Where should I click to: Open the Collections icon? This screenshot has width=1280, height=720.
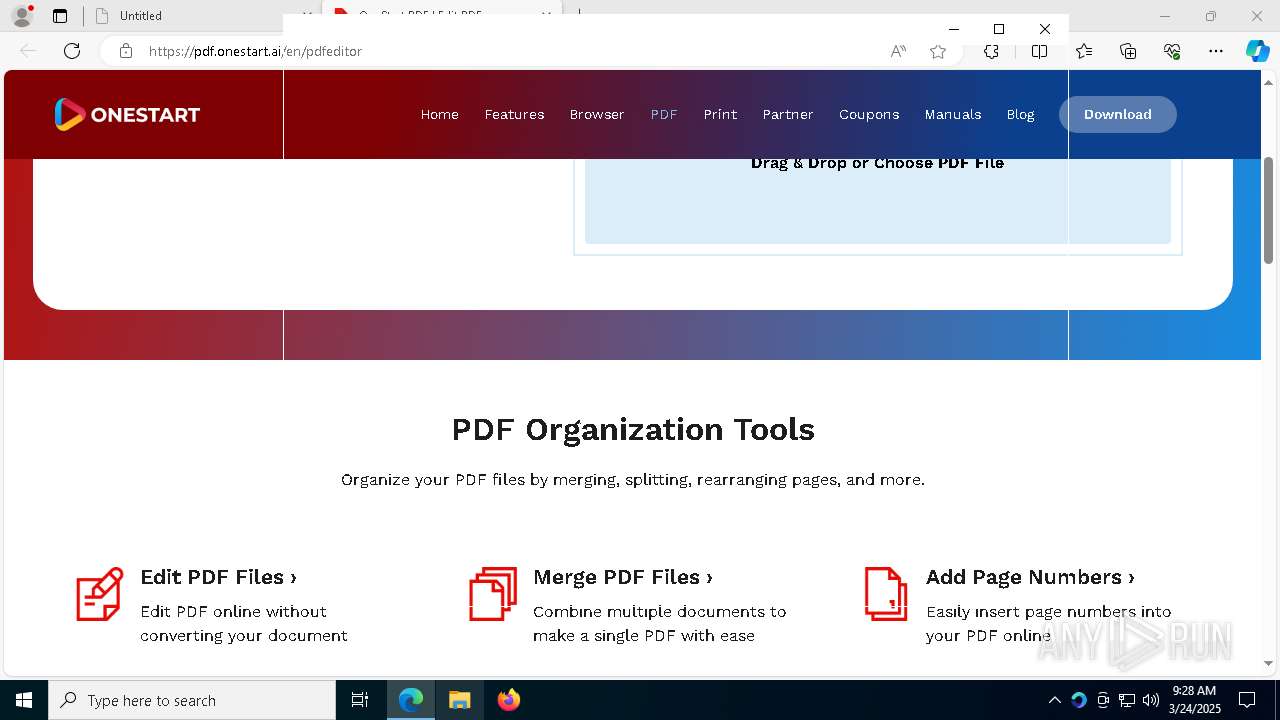click(1128, 52)
